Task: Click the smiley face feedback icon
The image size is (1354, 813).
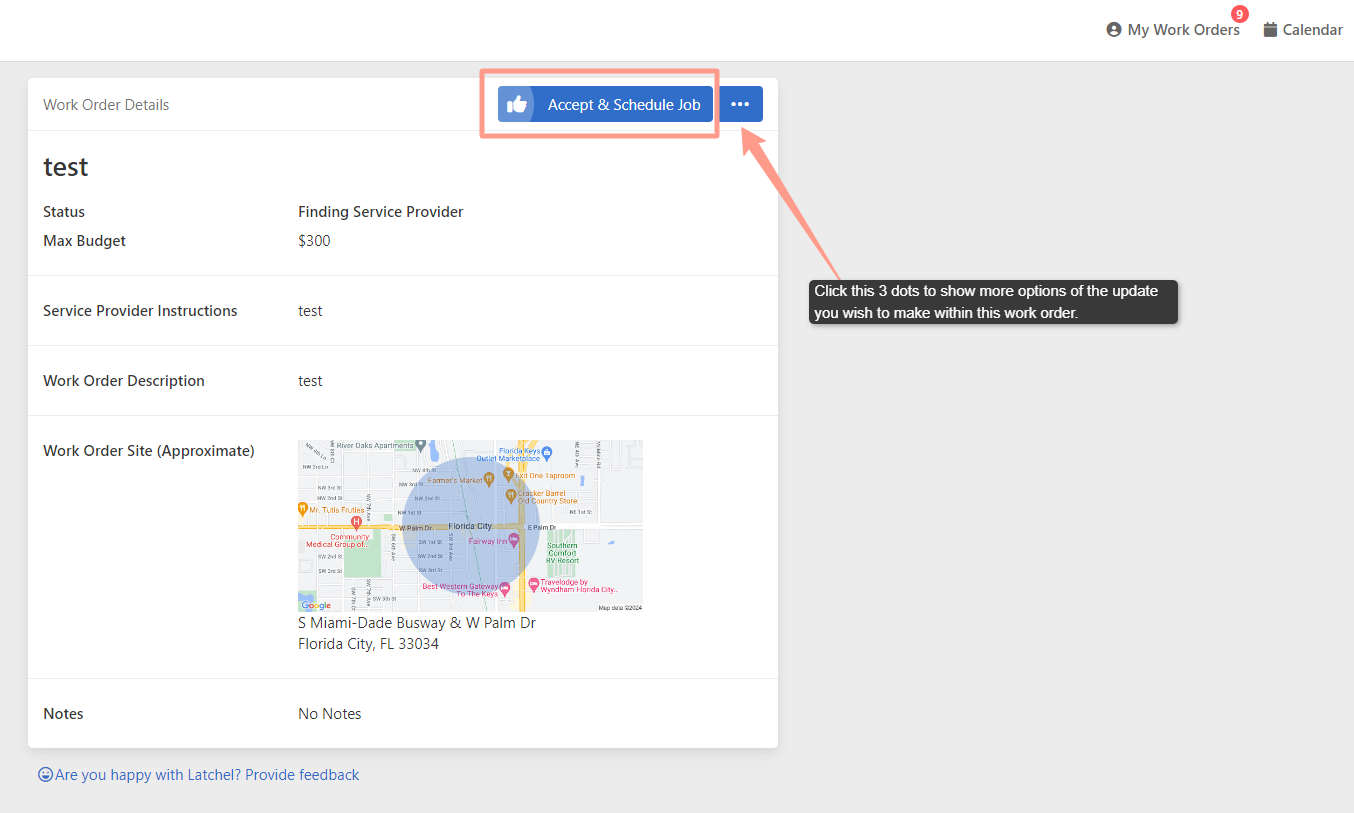Action: pyautogui.click(x=45, y=774)
